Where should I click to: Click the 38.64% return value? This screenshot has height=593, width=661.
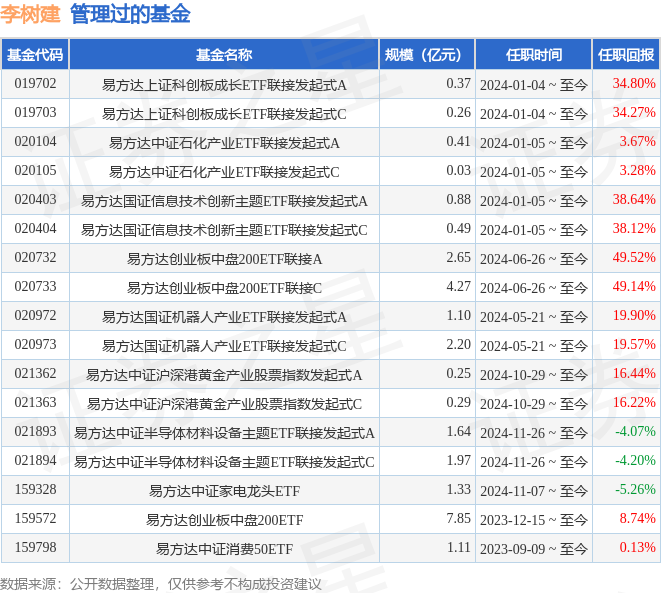634,199
